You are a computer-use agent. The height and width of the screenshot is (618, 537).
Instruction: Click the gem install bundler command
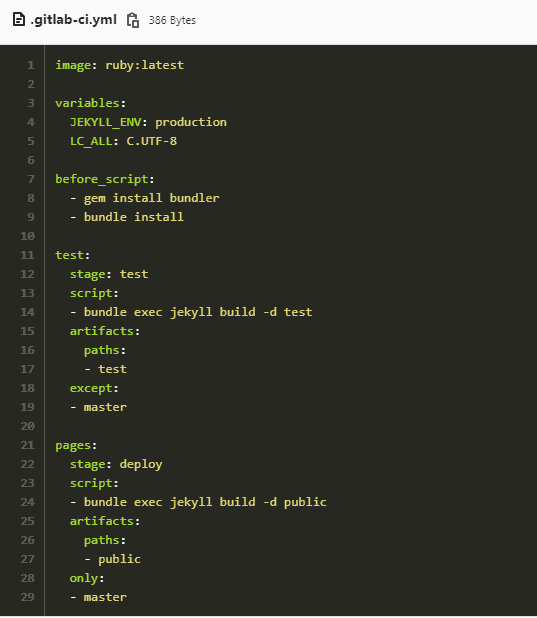[151, 198]
